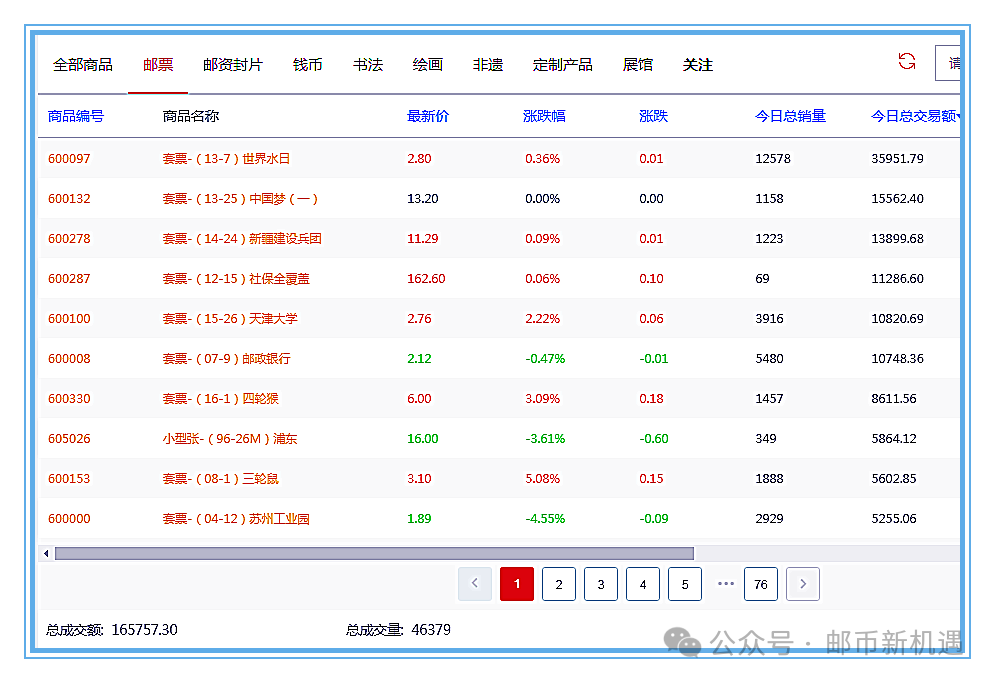This screenshot has height=683, width=995.
Task: Go to the next page arrow
Action: click(x=803, y=584)
